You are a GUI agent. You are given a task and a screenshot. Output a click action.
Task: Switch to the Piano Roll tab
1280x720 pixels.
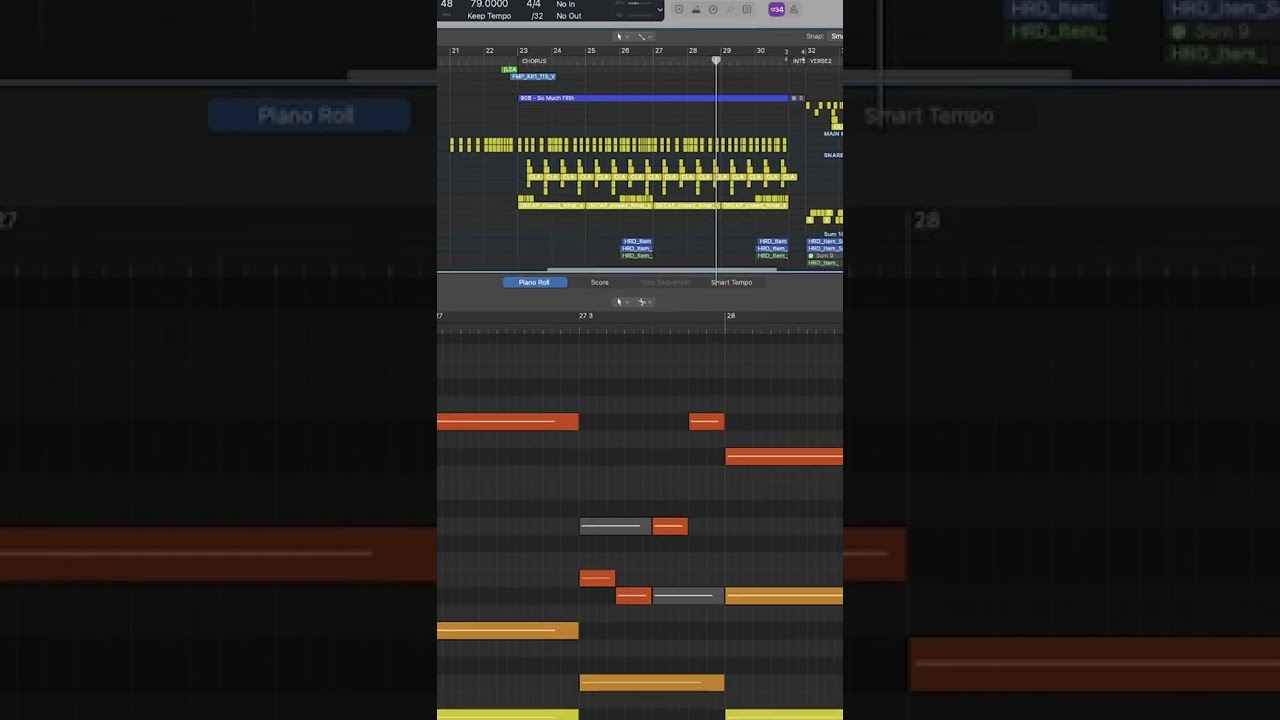coord(534,282)
